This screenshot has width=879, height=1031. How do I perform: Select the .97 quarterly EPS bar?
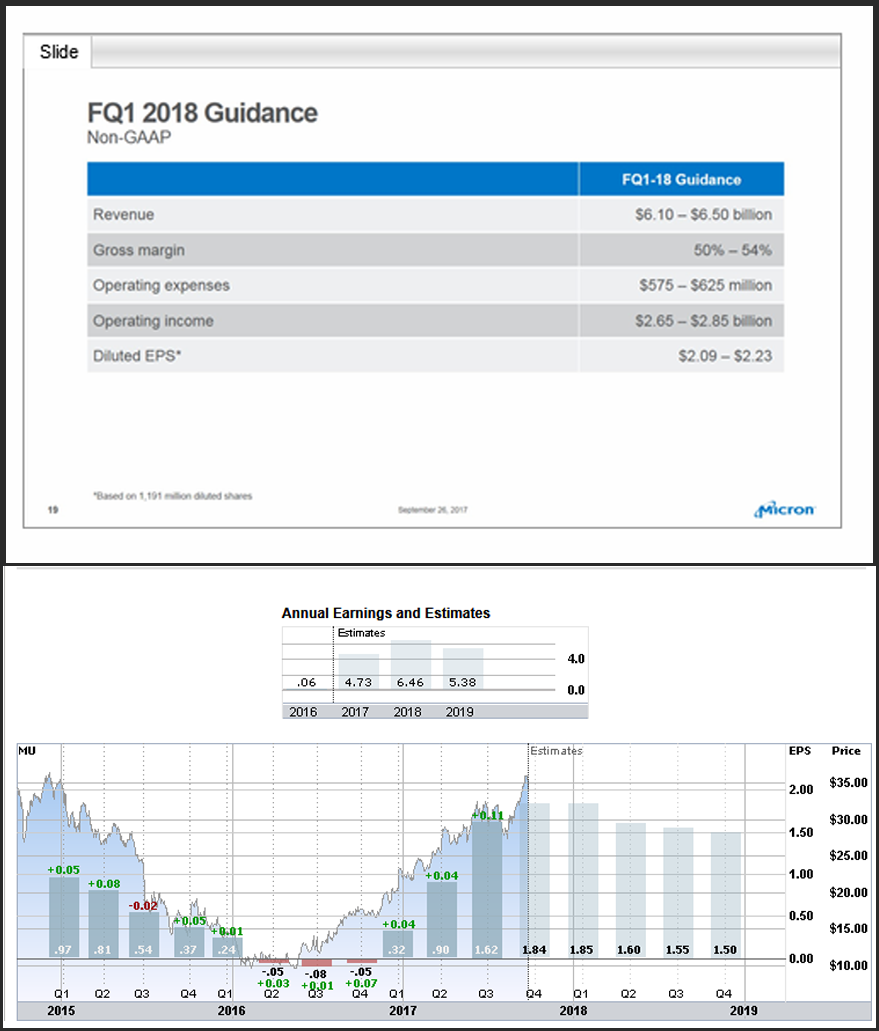[63, 917]
